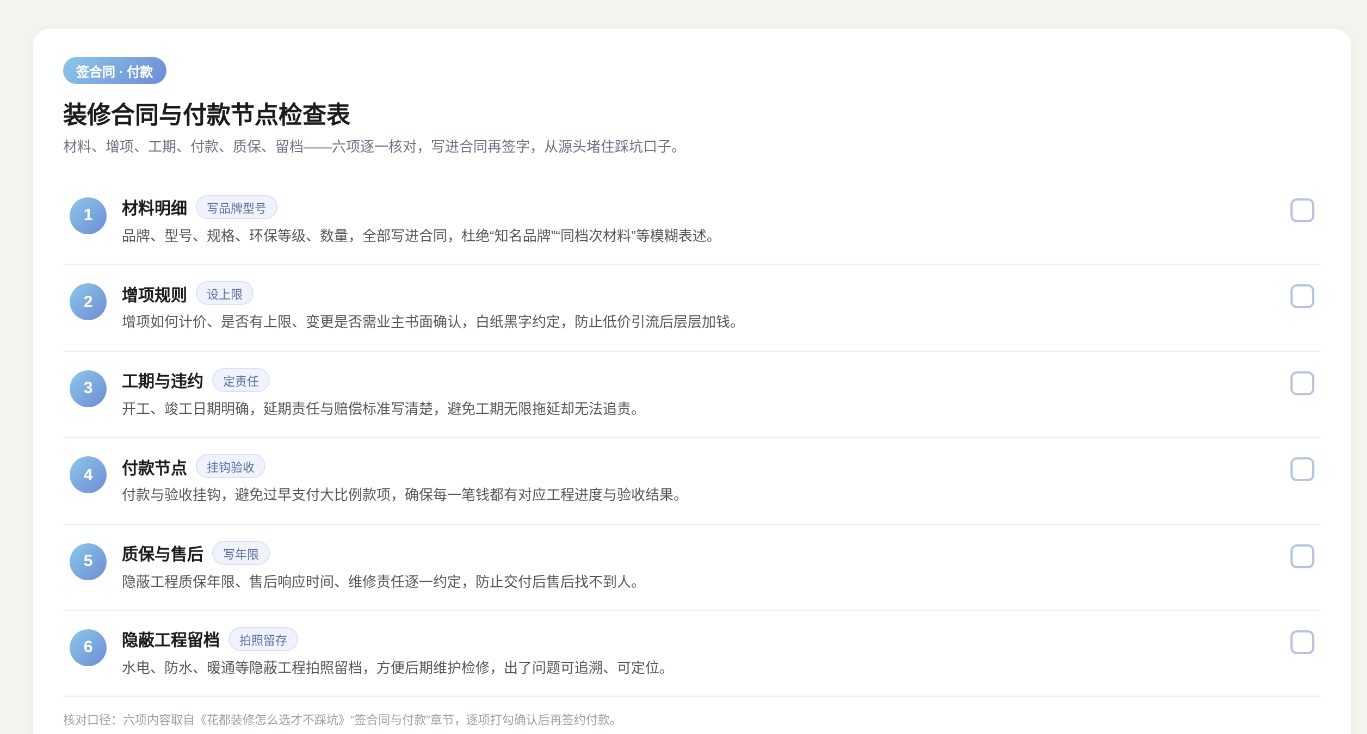Click the 隐蔽工程留档 item title
The height and width of the screenshot is (734, 1367).
171,640
